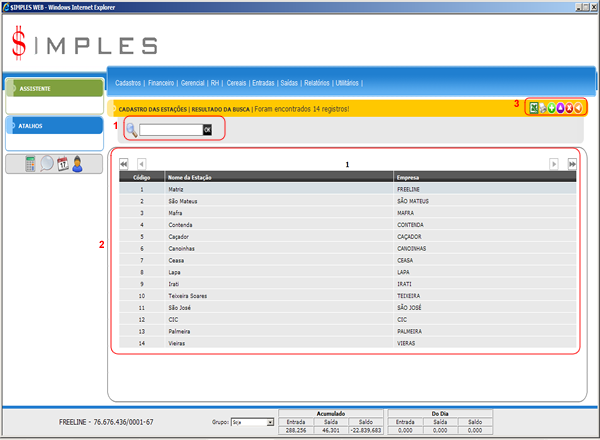The height and width of the screenshot is (440, 600).
Task: Open the Cadastros menu
Action: coord(128,83)
